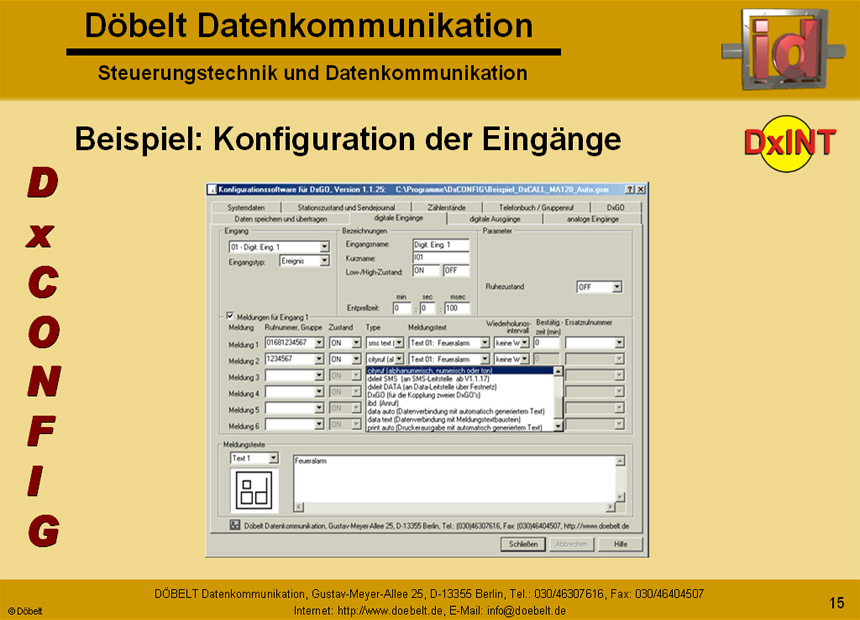Image resolution: width=860 pixels, height=620 pixels.
Task: Switch to Stationszustand und Sendejournal tab
Action: pyautogui.click(x=346, y=207)
